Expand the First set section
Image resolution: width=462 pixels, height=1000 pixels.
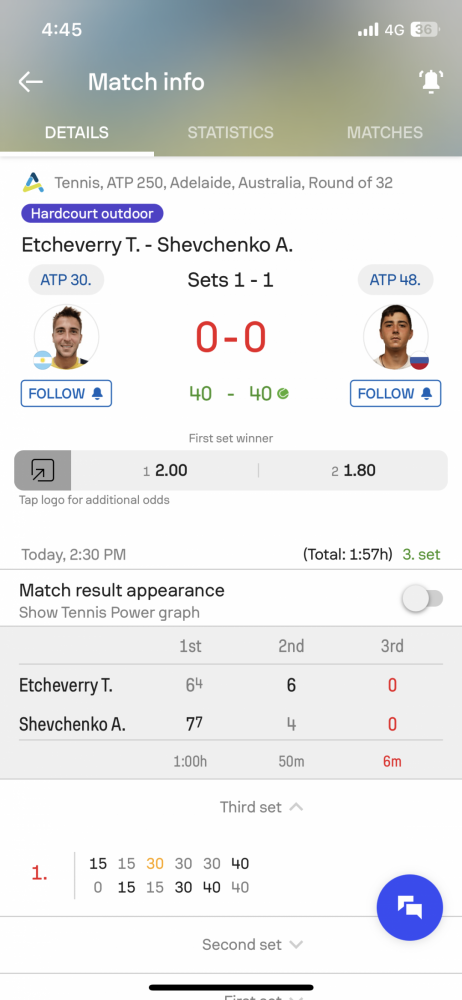point(261,996)
